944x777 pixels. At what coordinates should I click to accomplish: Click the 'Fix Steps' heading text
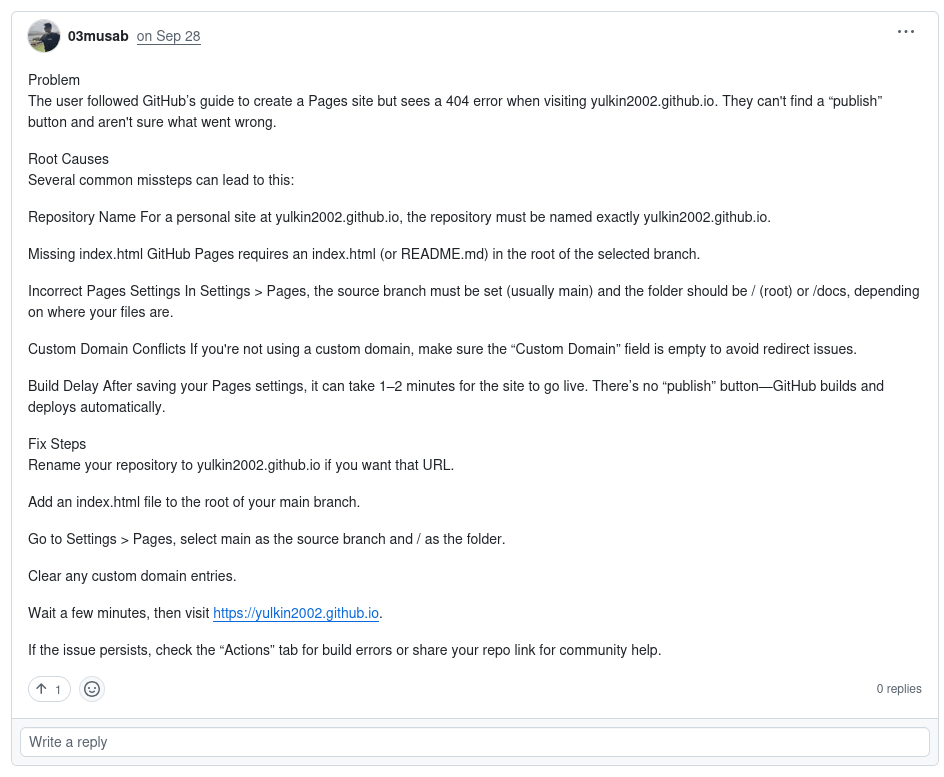(x=57, y=444)
